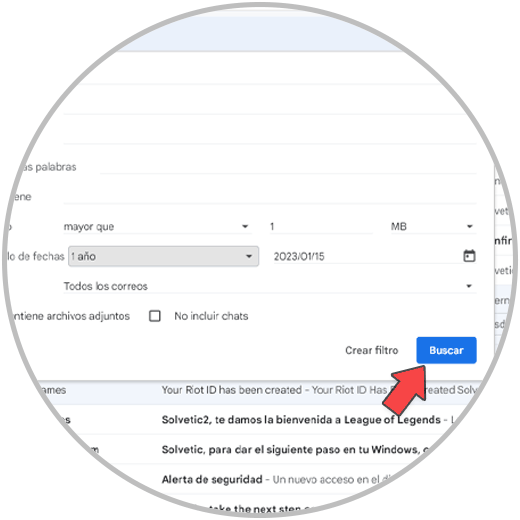Image resolution: width=520 pixels, height=520 pixels.
Task: Expand the mayor que size dropdown
Action: point(157,227)
